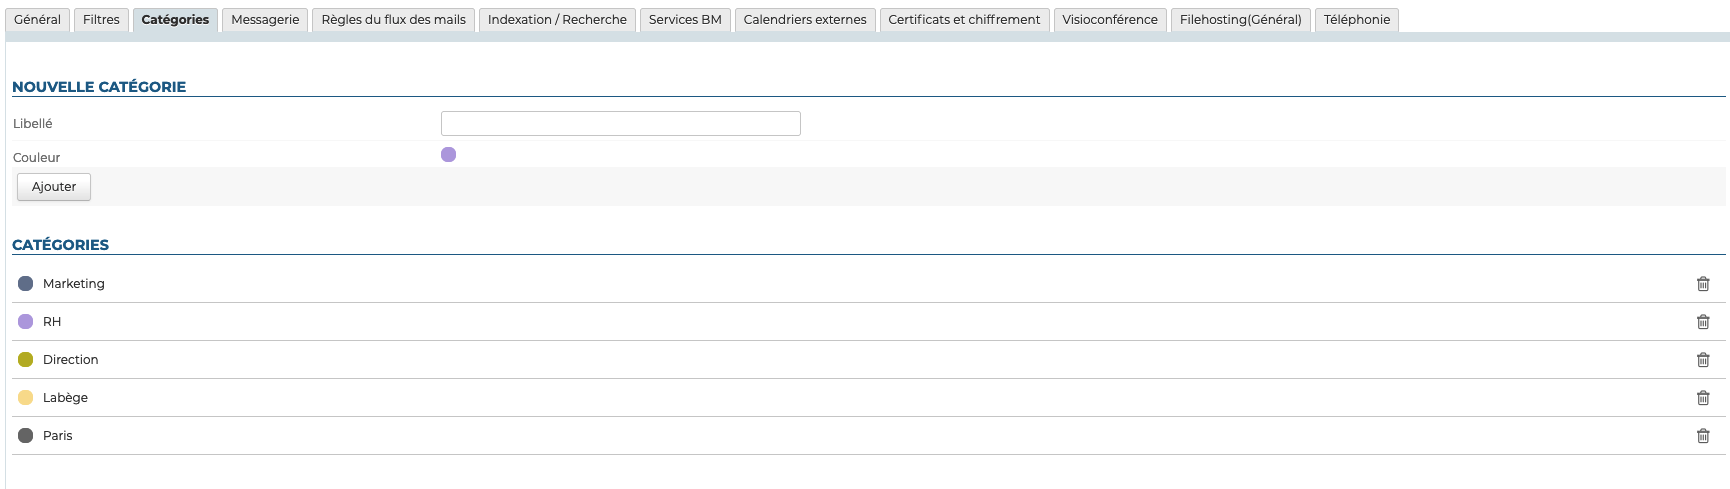Open the Visioconférence tab
Viewport: 1730px width, 489px height.
1110,20
